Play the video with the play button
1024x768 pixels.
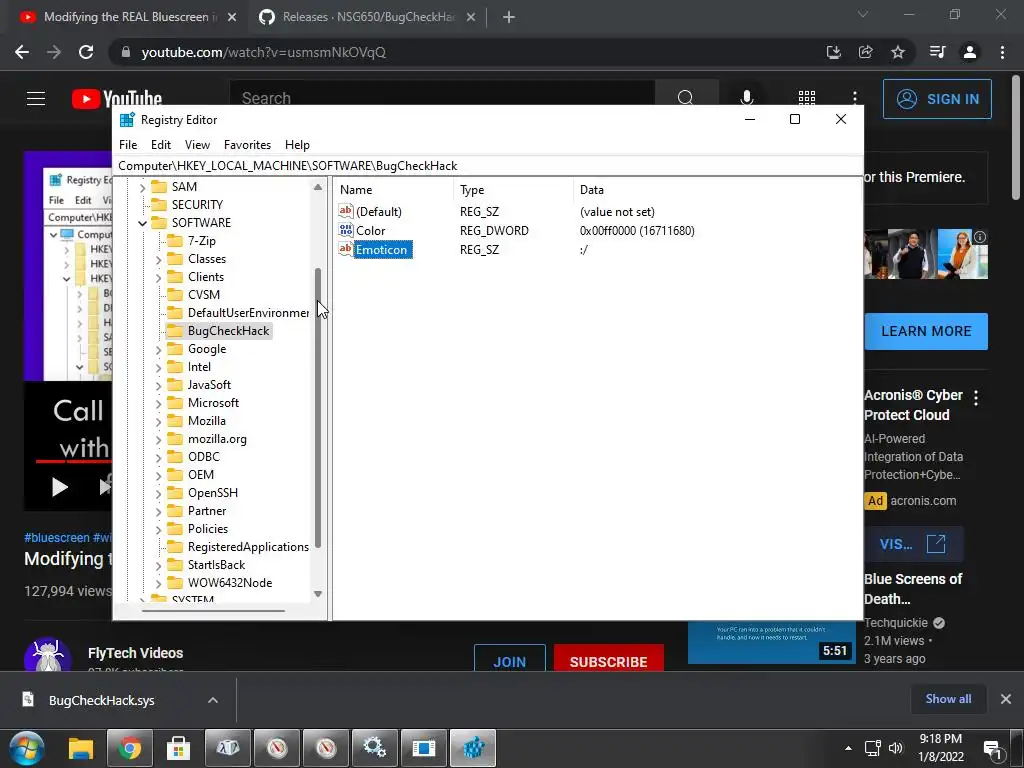[x=59, y=487]
